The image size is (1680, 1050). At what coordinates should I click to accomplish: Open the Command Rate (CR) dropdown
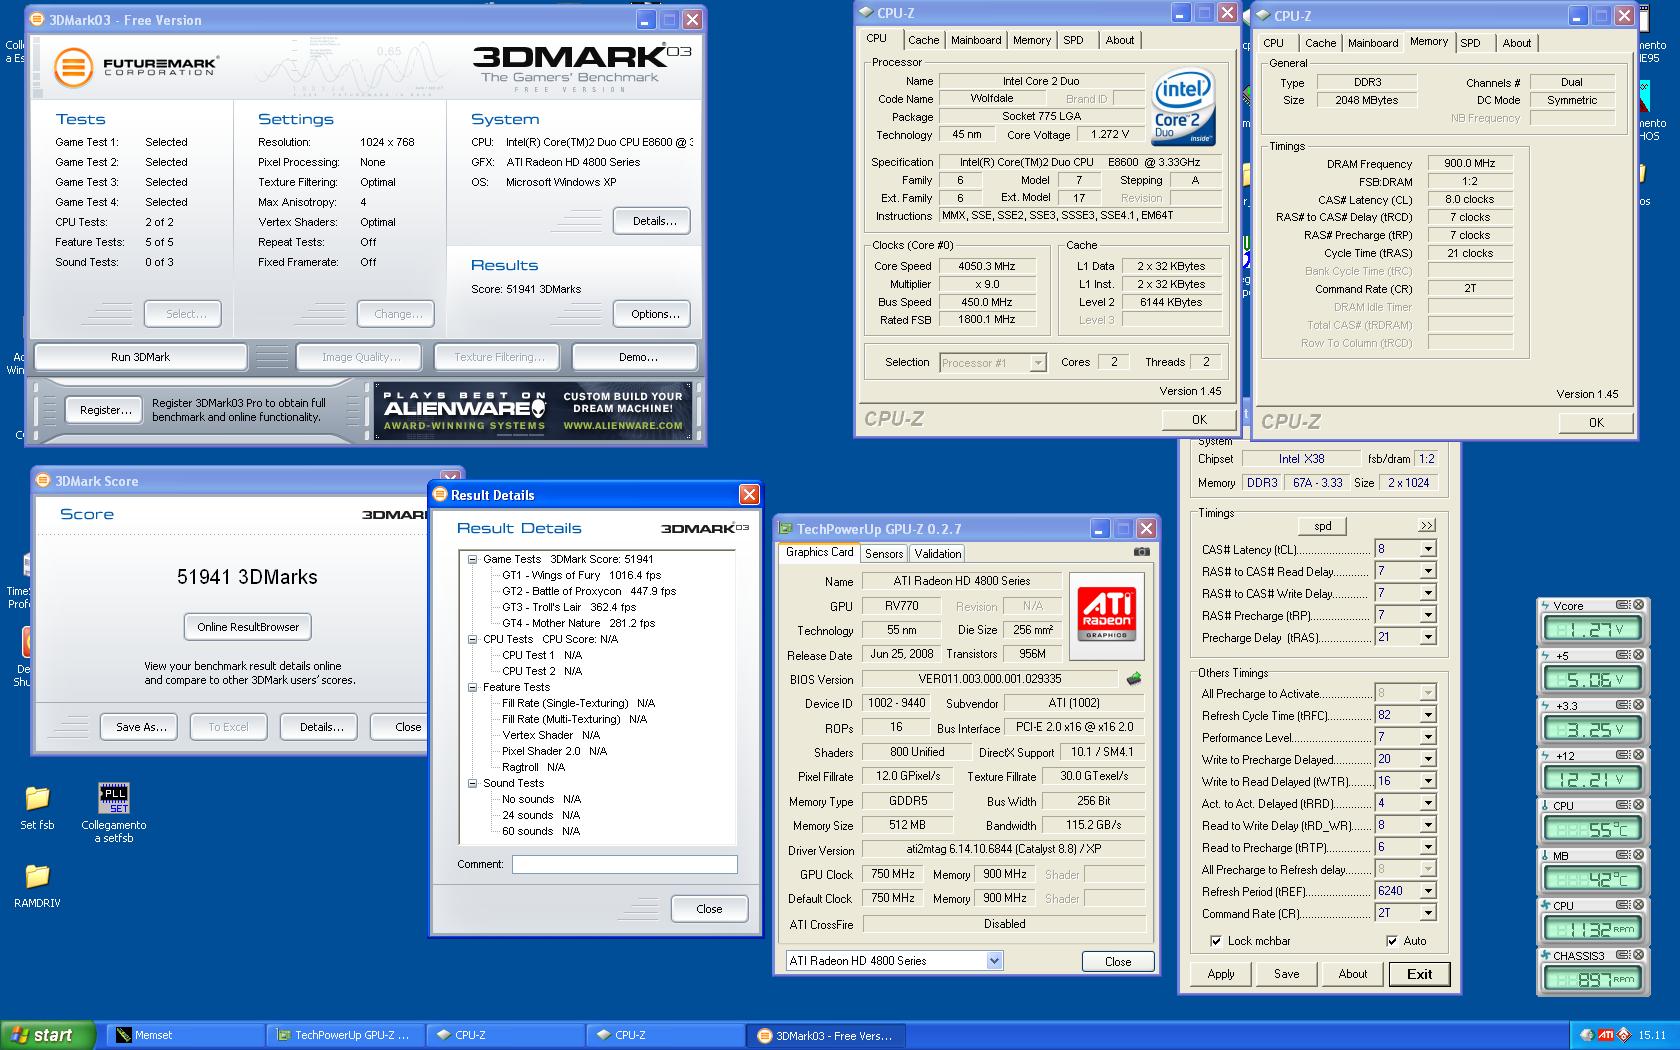[x=1428, y=913]
